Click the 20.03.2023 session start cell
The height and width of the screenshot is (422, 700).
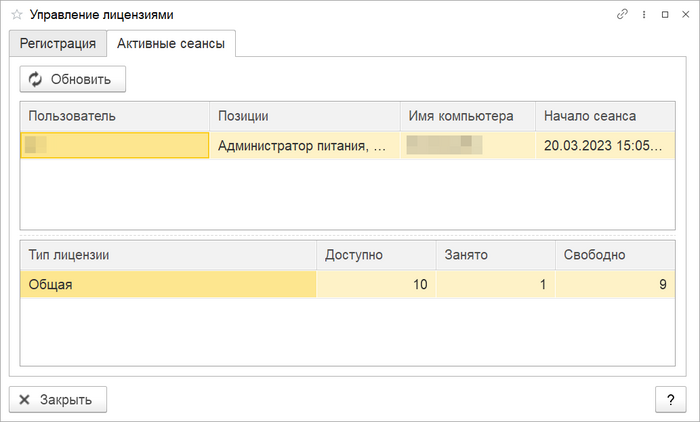point(605,145)
